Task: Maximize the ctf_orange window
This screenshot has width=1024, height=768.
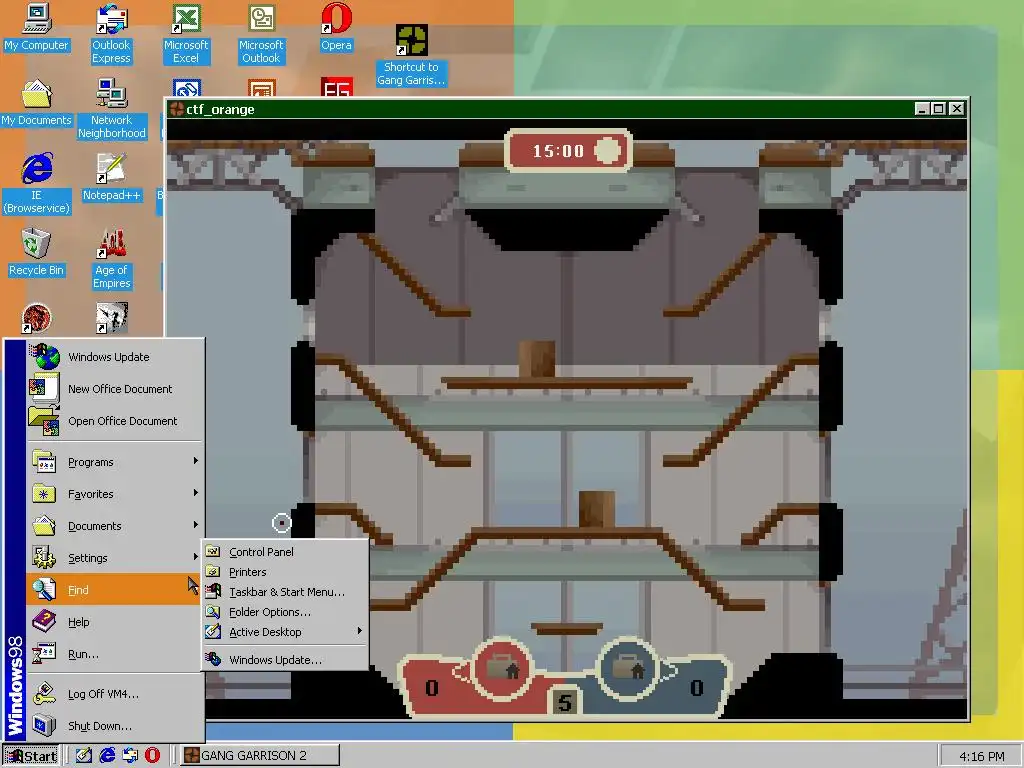Action: [938, 109]
